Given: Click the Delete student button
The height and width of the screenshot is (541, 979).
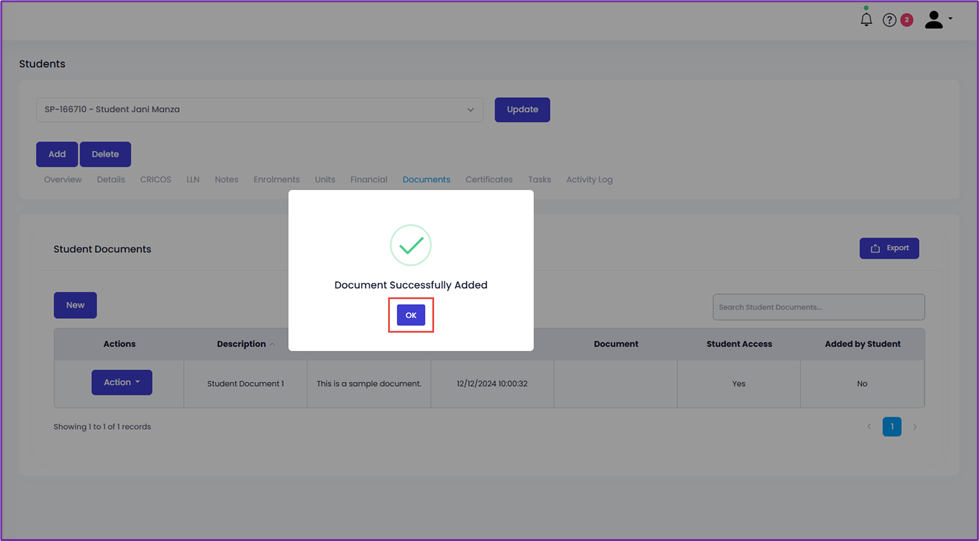Looking at the screenshot, I should click(105, 154).
